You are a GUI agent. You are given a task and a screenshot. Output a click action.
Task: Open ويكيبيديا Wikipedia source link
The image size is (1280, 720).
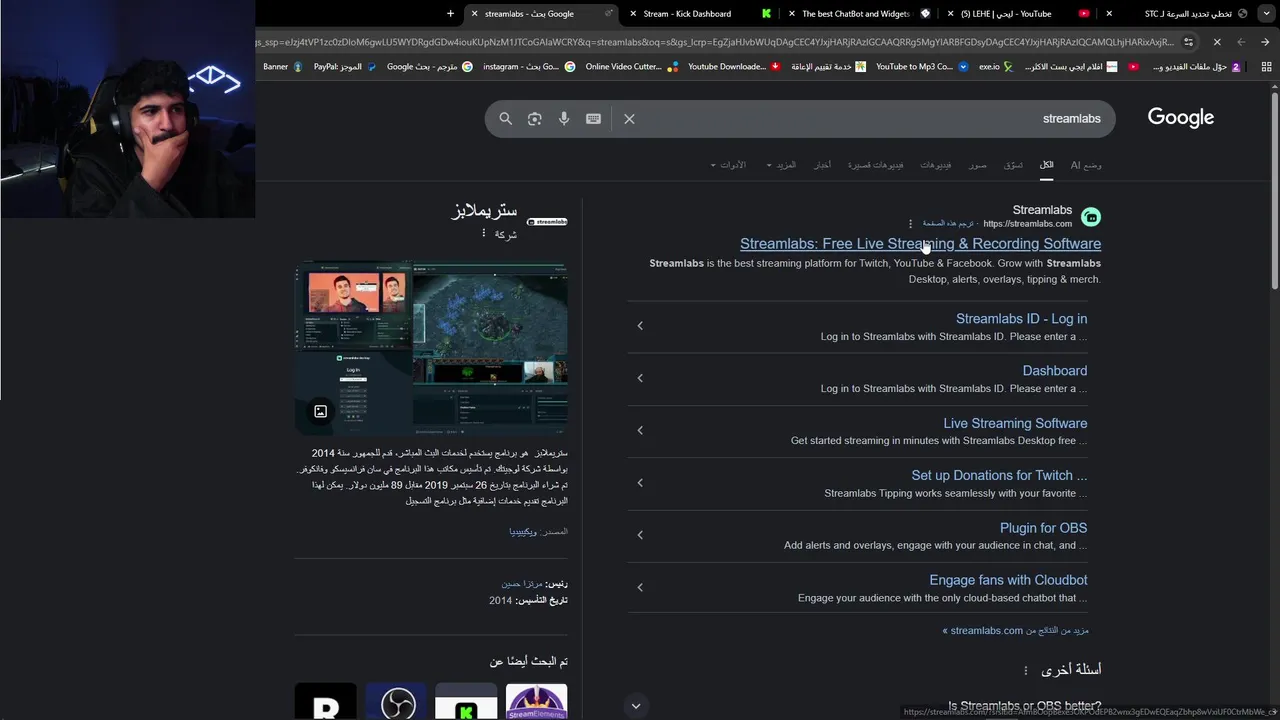click(523, 532)
